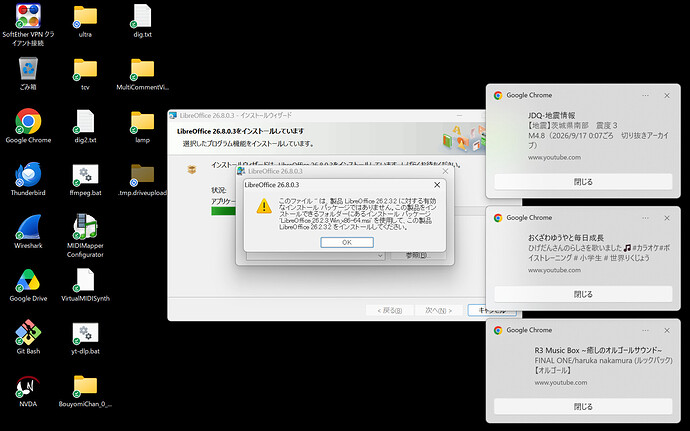Close the JDQ earthquake notification with X
The height and width of the screenshot is (431, 690).
point(667,96)
